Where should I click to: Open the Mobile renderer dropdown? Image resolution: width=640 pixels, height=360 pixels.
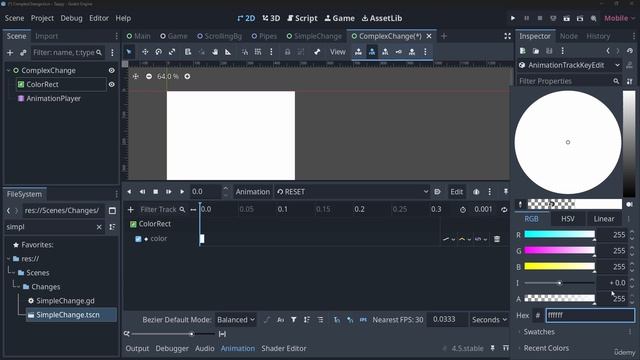(619, 18)
